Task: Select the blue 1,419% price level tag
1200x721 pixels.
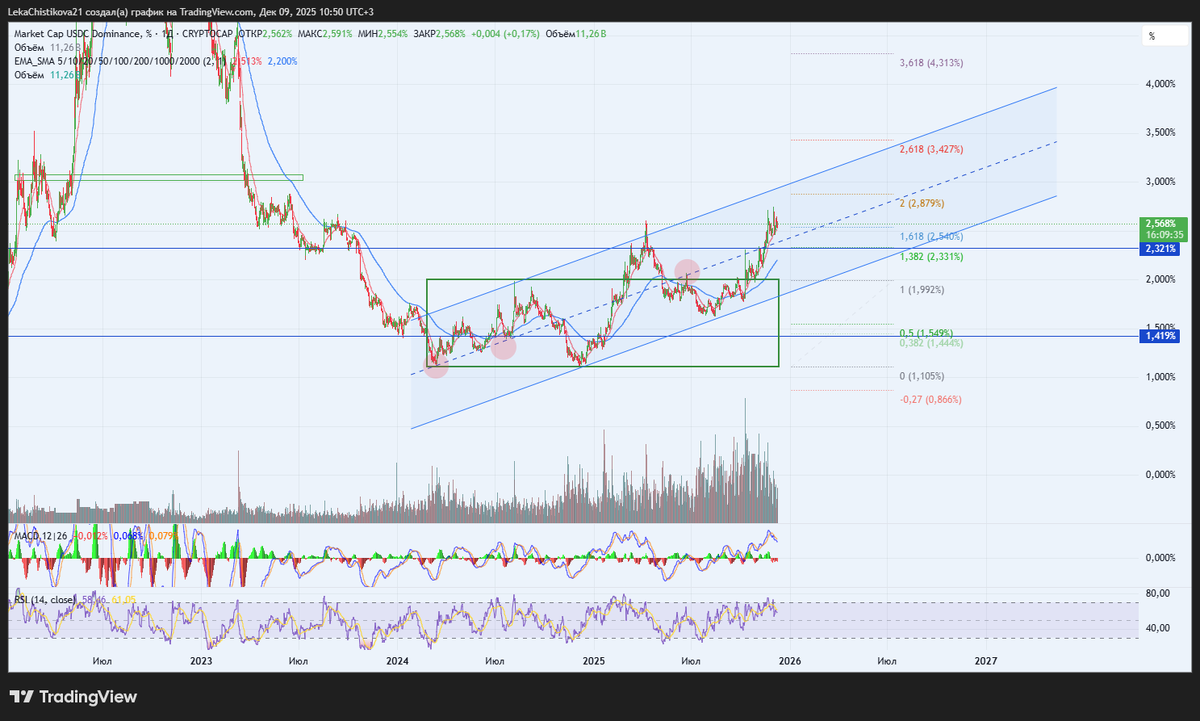Action: (x=1158, y=338)
